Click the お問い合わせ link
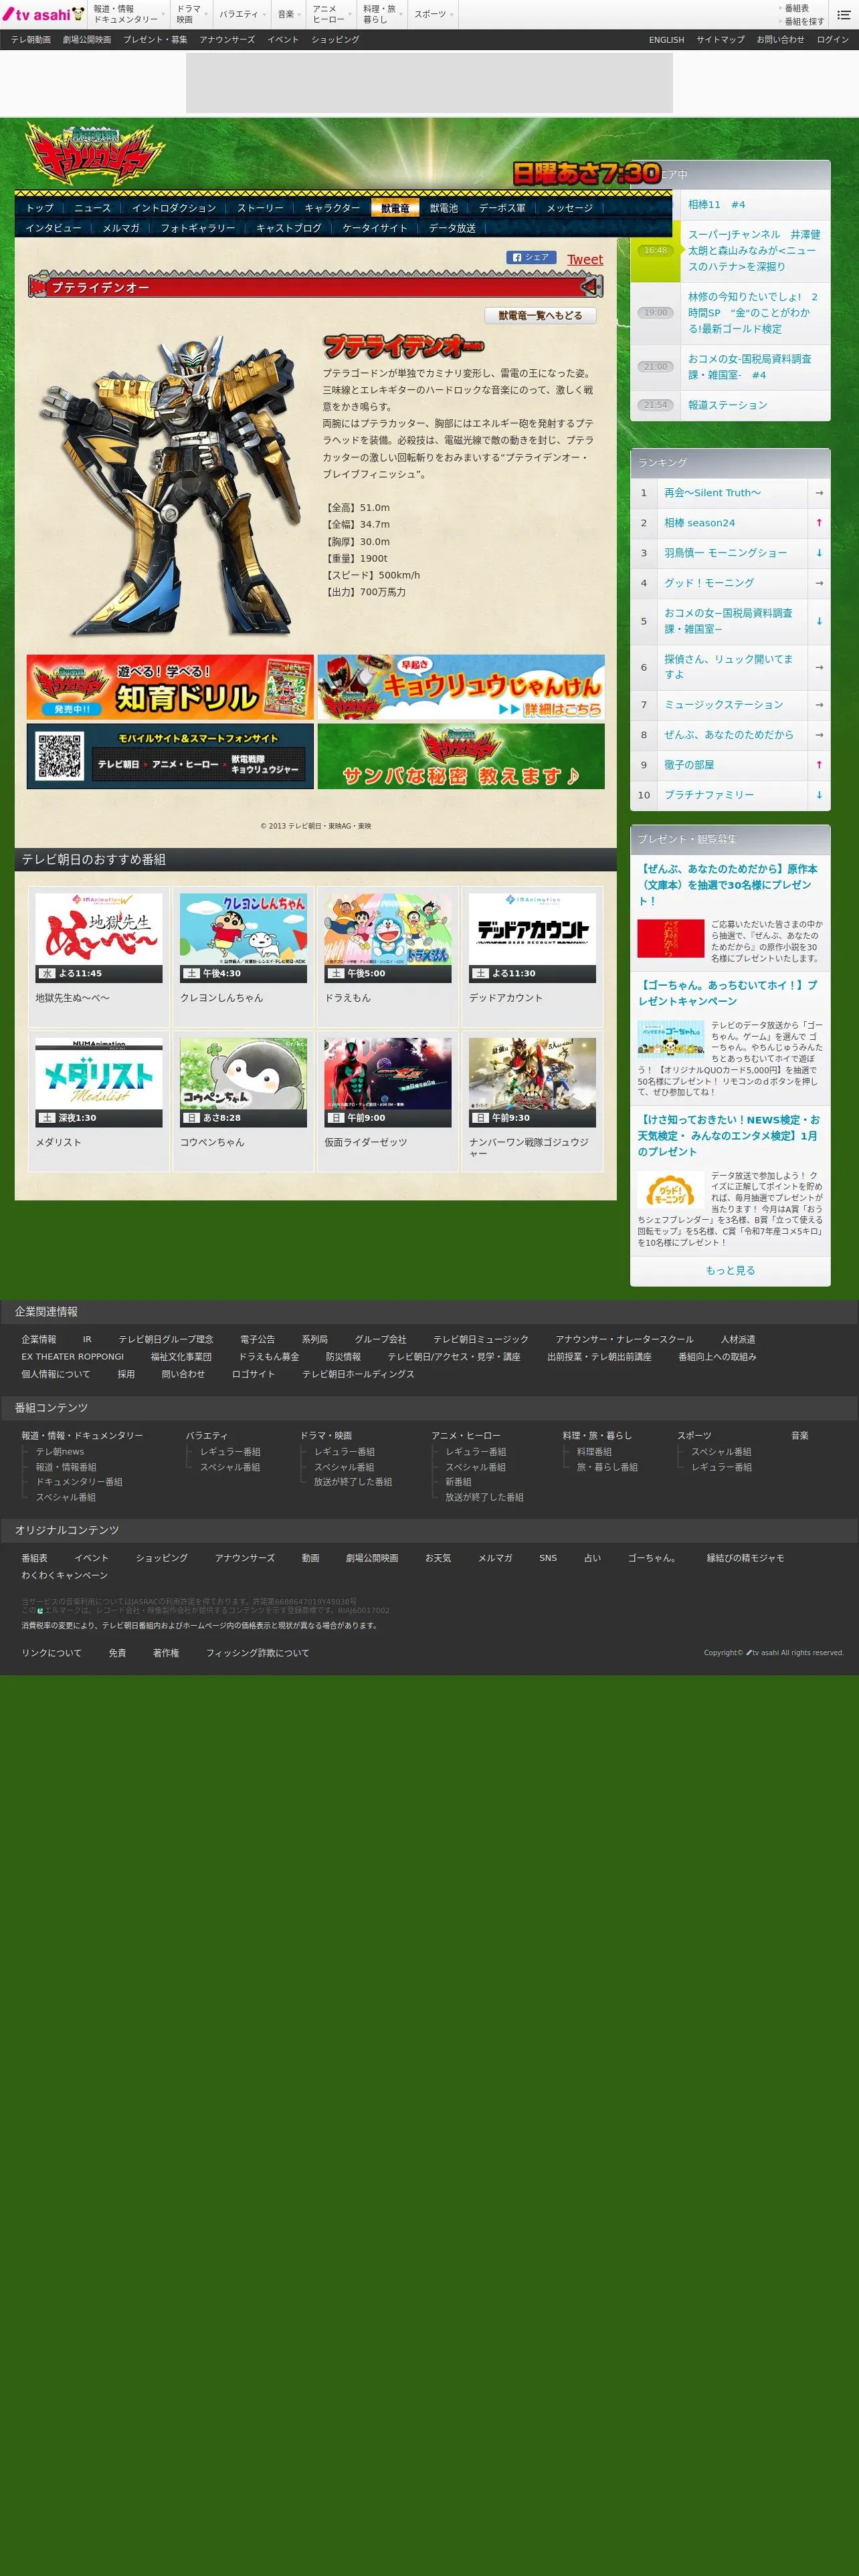 coord(780,40)
